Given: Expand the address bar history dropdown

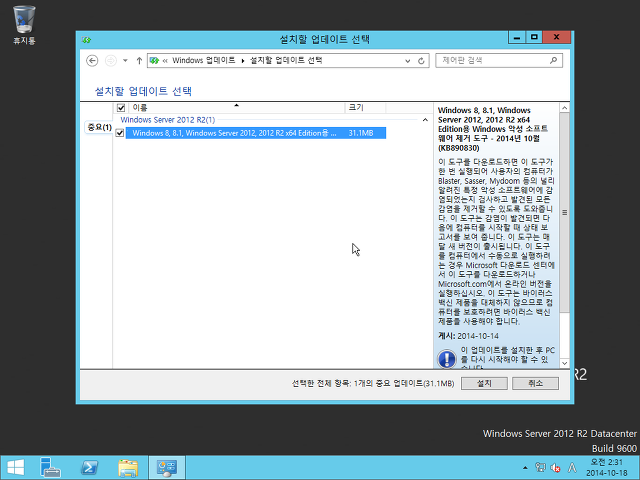Looking at the screenshot, I should pyautogui.click(x=407, y=61).
